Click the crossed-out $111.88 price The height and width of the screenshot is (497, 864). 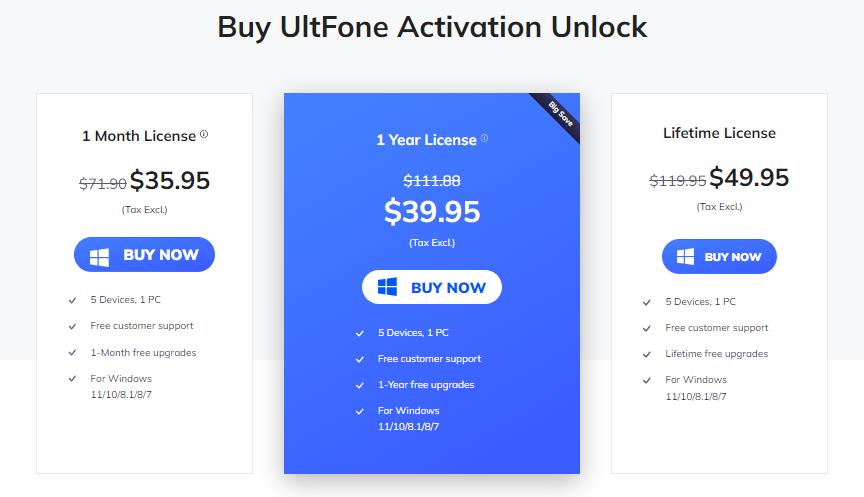tap(432, 180)
